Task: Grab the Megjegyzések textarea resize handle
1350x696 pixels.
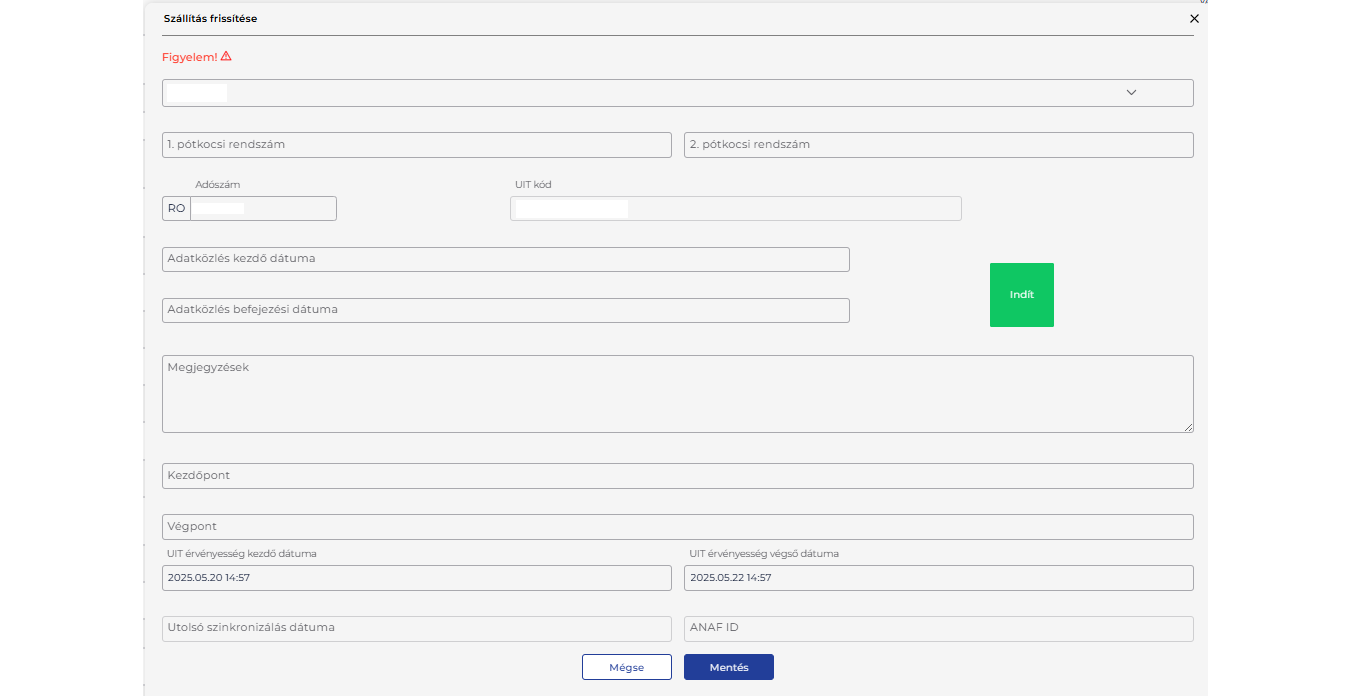Action: pyautogui.click(x=1188, y=427)
